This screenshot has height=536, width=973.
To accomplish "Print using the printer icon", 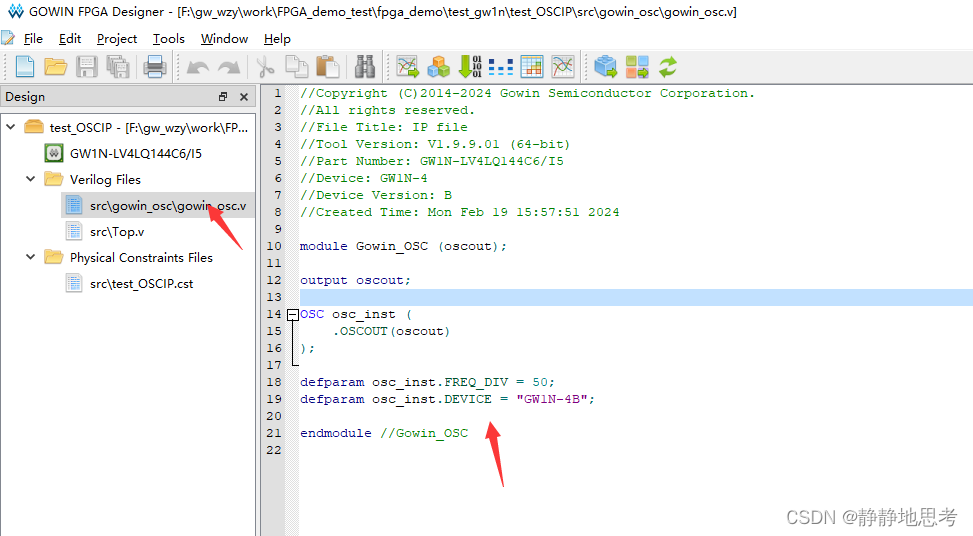I will tap(155, 66).
